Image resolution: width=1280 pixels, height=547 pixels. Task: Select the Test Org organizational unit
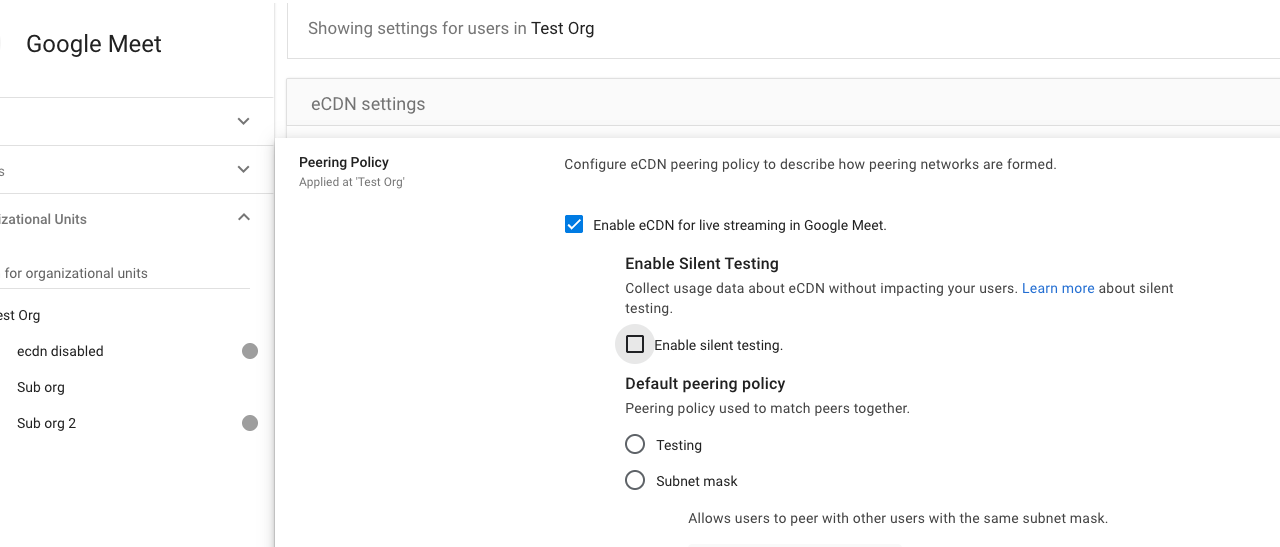(x=20, y=315)
